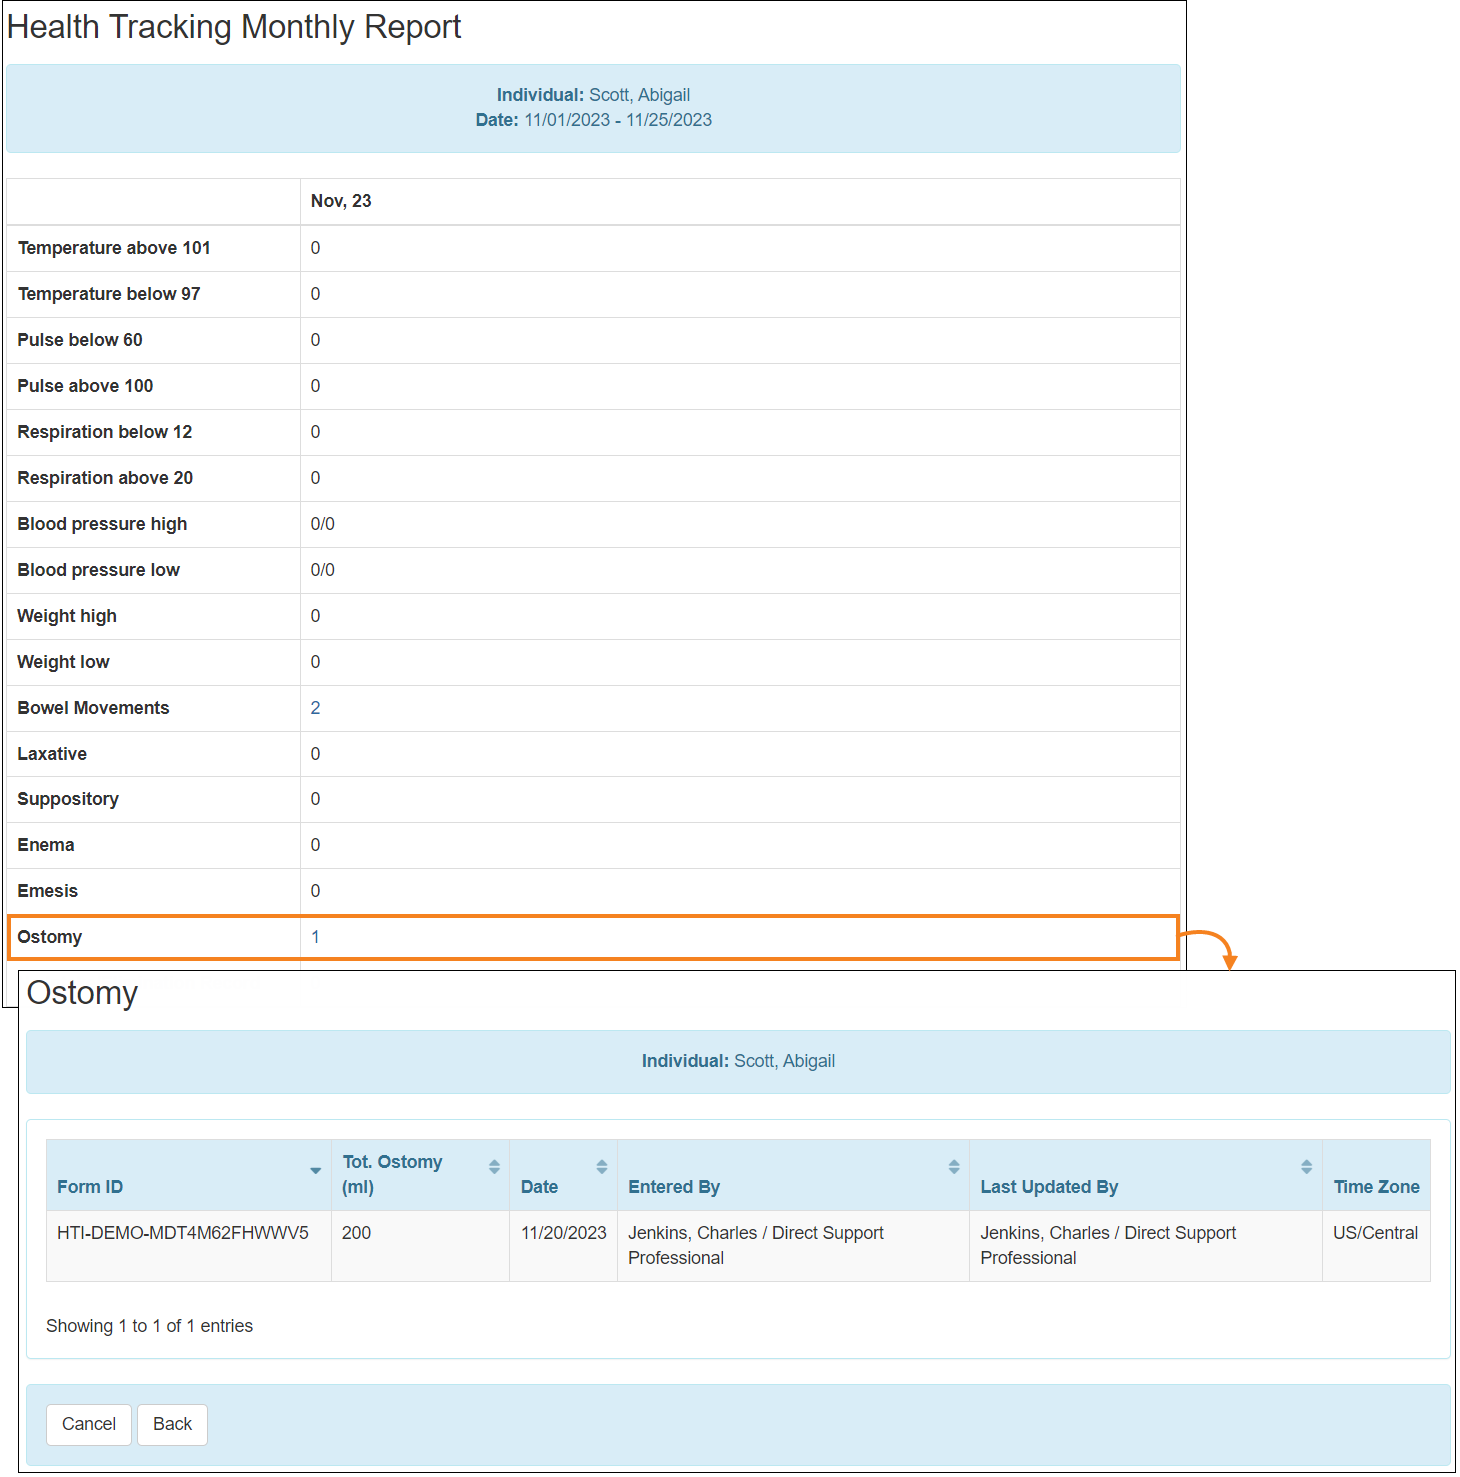Click the Cancel button
Viewport: 1460px width, 1477px height.
(89, 1424)
